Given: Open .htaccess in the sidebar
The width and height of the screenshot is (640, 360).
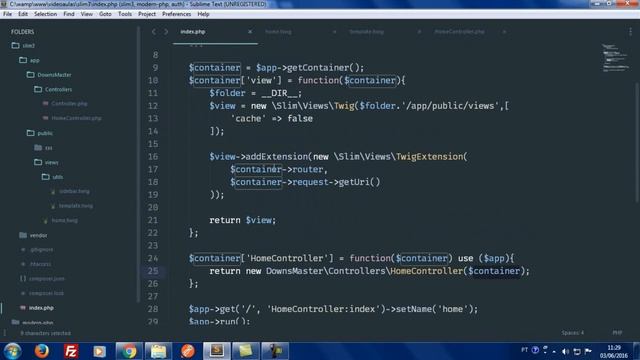Looking at the screenshot, I should [x=40, y=264].
